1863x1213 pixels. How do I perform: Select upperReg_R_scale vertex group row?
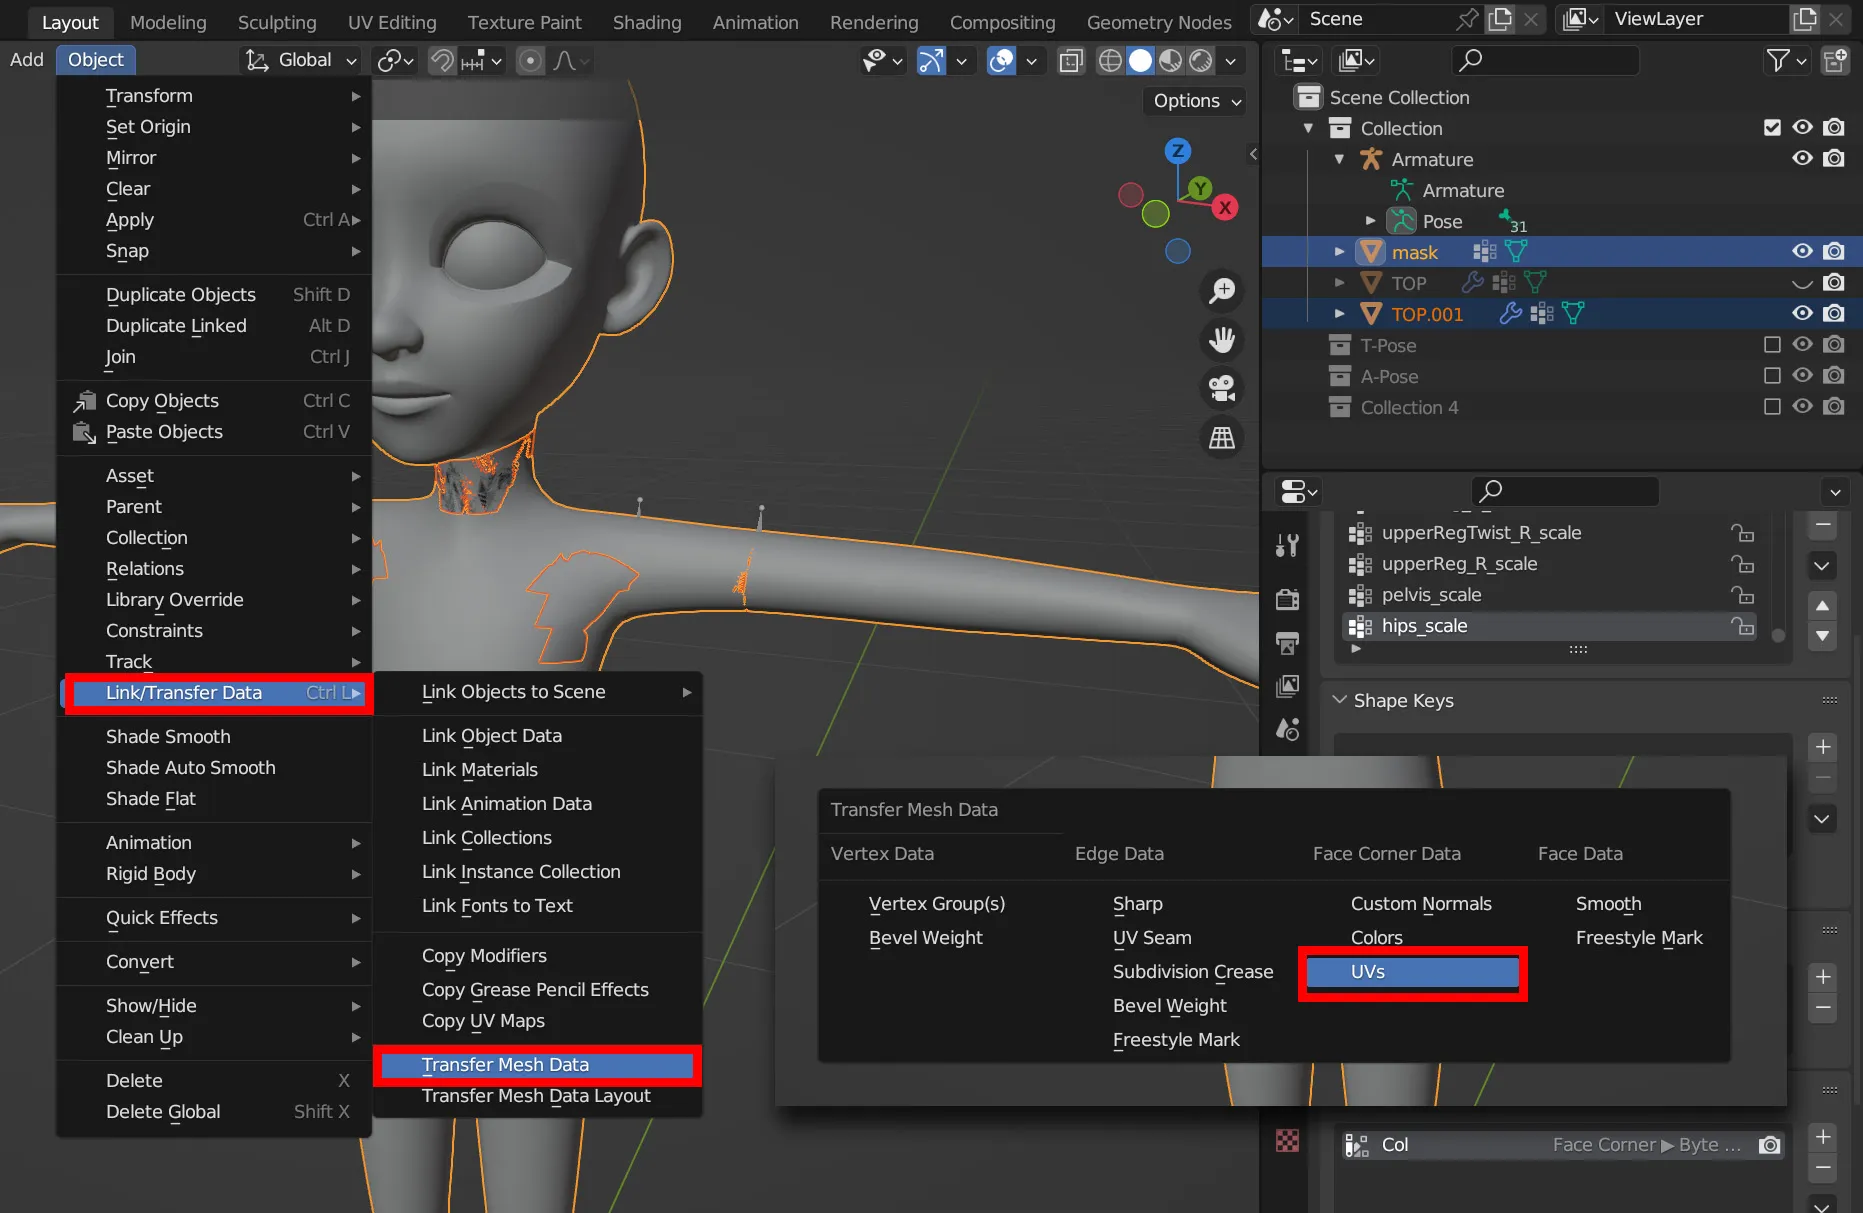(x=1548, y=564)
